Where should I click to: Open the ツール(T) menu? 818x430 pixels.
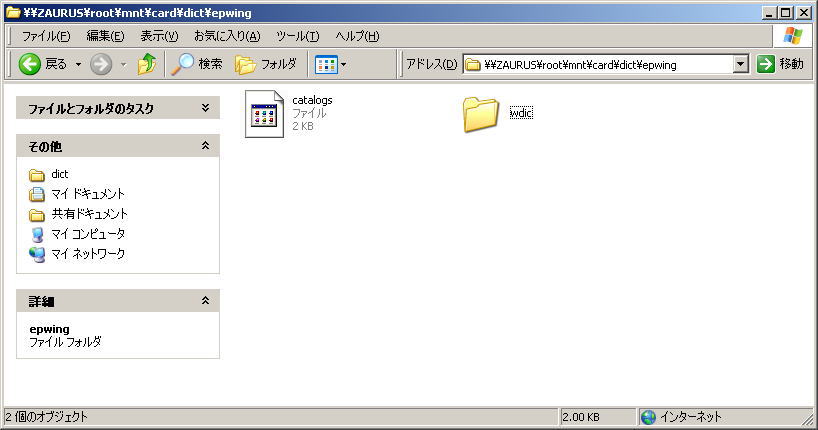coord(297,36)
